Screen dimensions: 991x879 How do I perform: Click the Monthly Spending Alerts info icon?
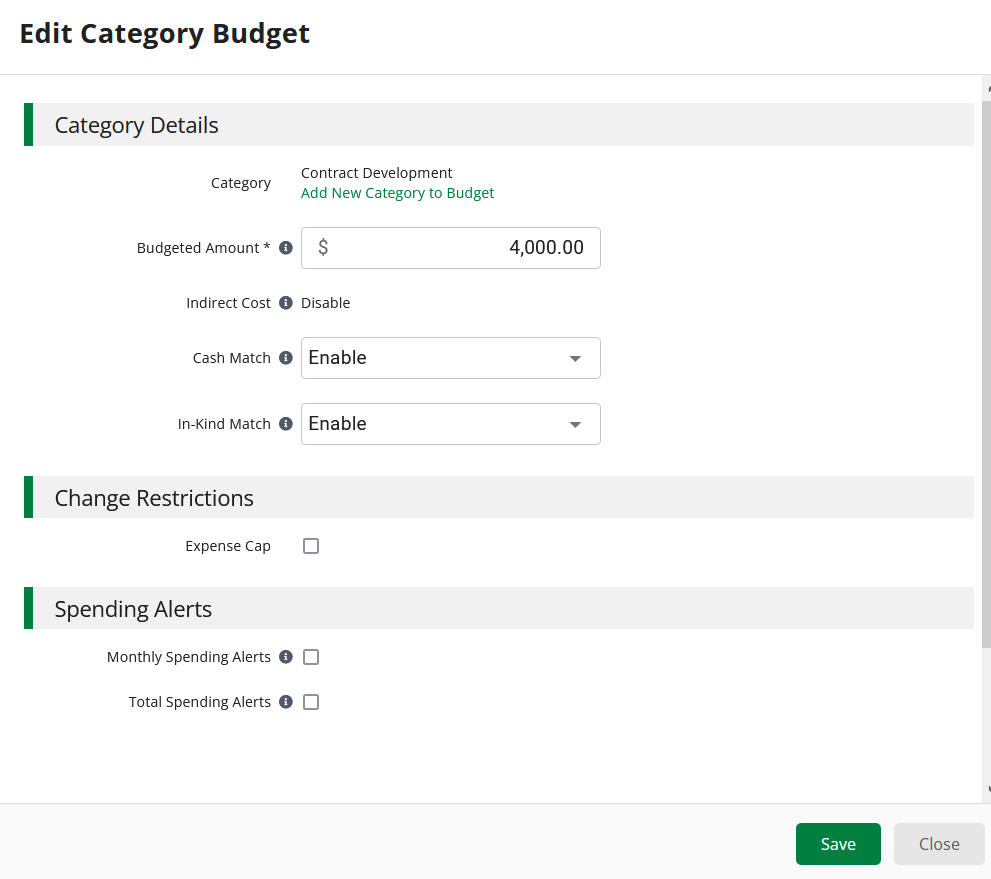(286, 657)
